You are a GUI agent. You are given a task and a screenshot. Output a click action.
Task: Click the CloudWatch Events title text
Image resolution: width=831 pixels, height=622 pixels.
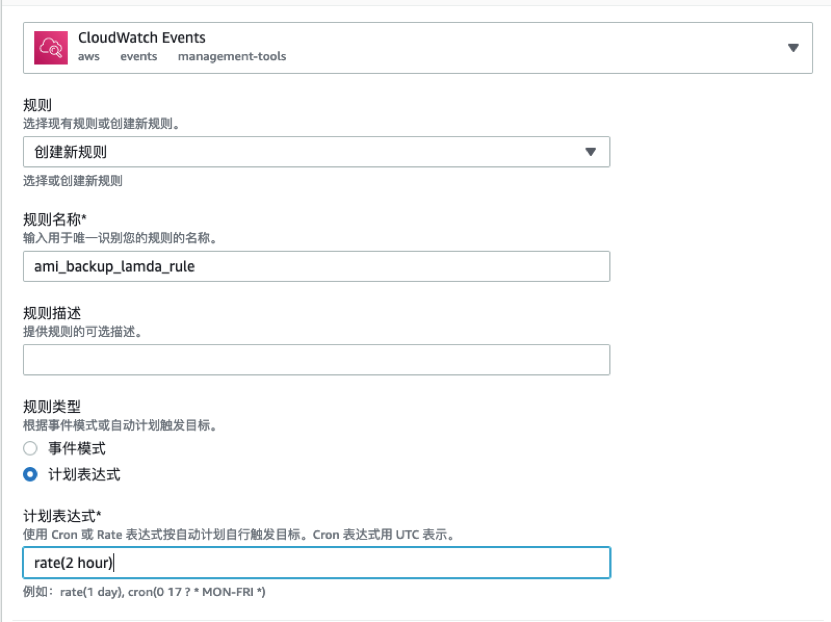(x=142, y=38)
